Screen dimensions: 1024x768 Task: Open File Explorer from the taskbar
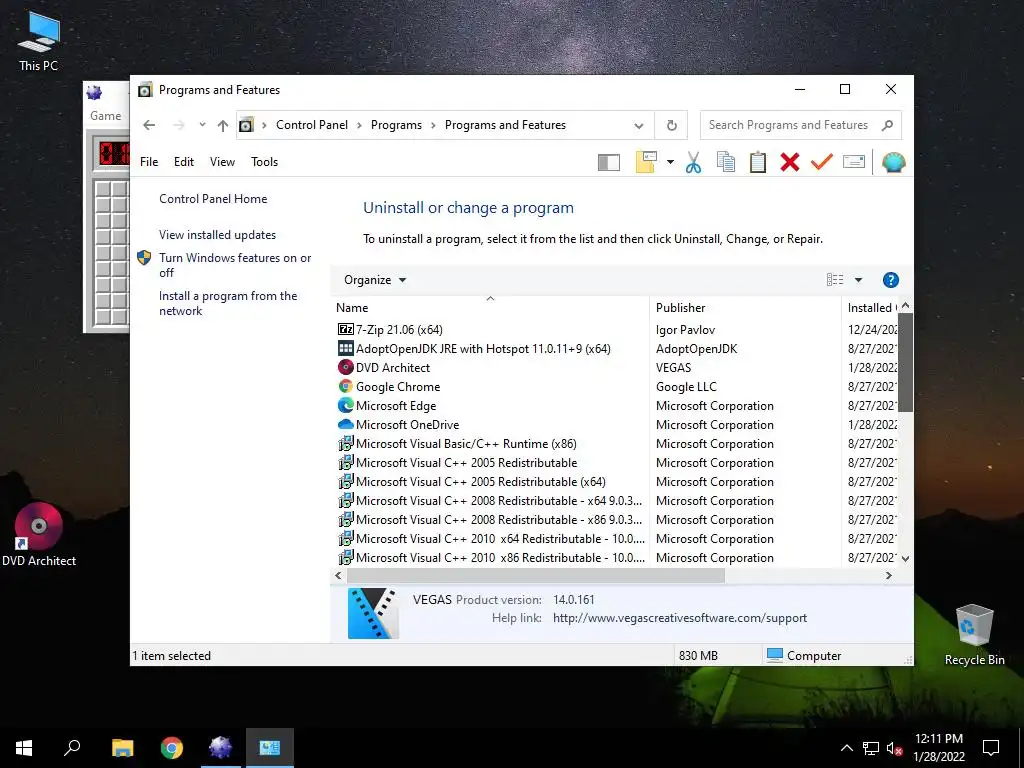click(x=122, y=748)
